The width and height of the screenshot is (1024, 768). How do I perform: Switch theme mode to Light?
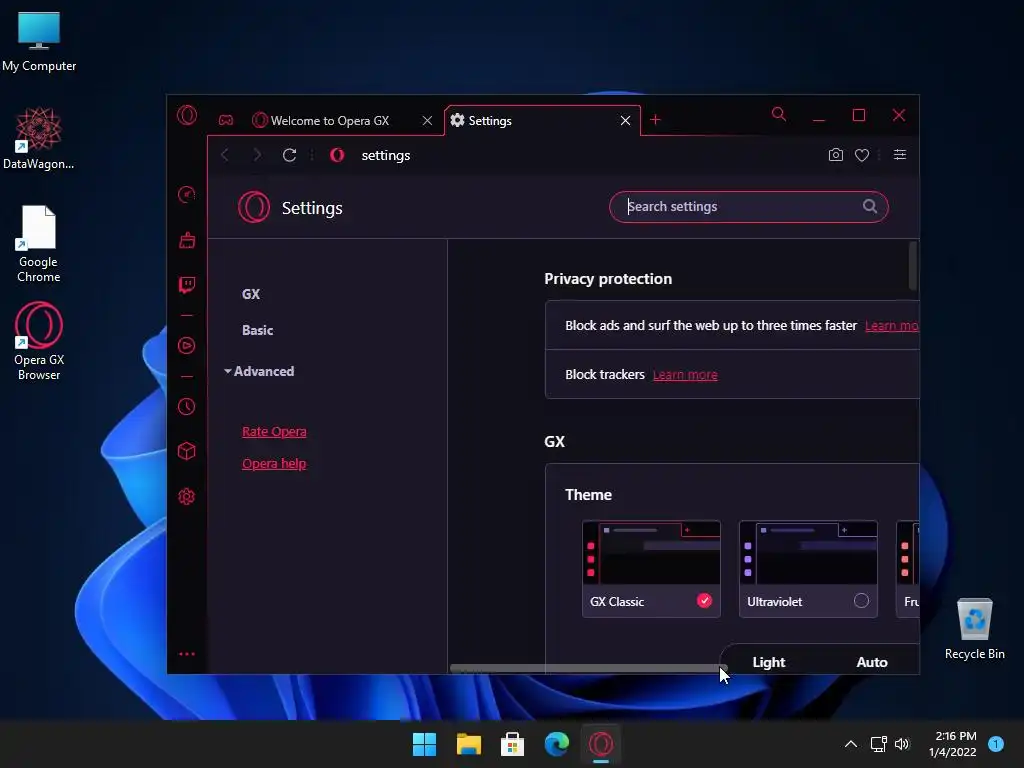tap(769, 662)
